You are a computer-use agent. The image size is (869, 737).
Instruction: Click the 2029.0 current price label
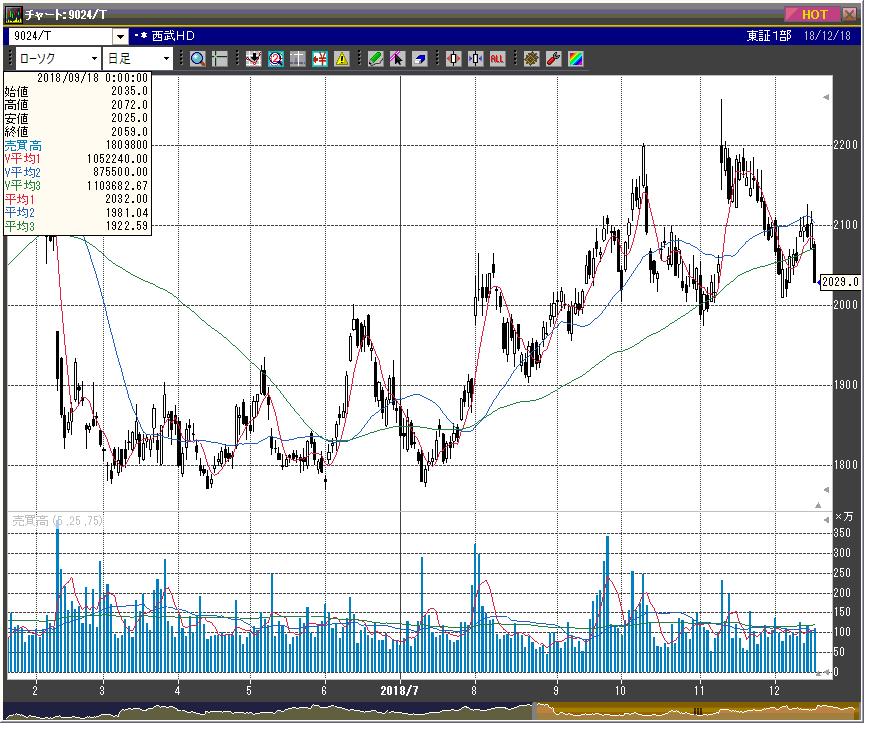pos(840,282)
